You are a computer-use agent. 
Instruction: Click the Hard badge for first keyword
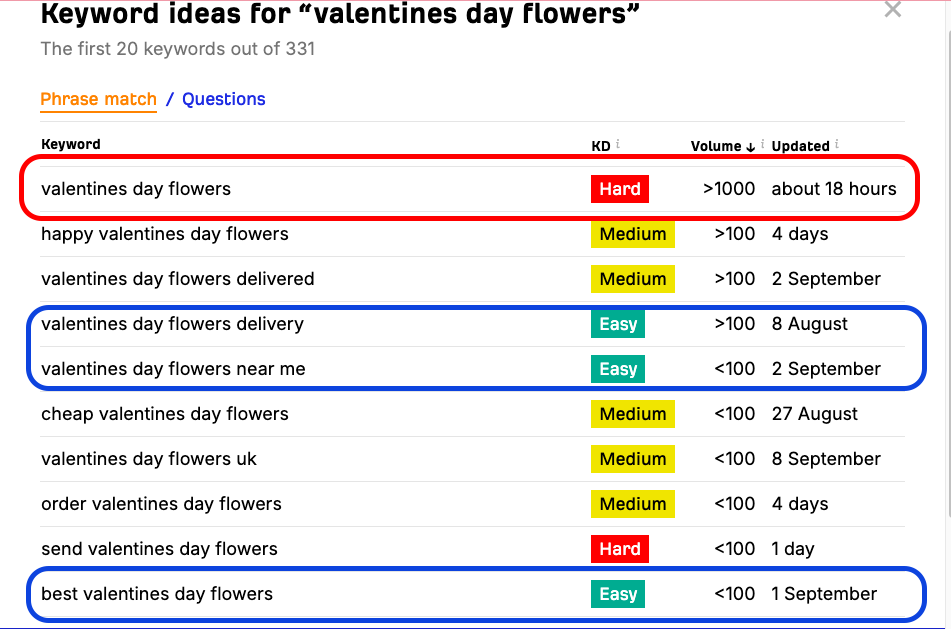coord(620,188)
